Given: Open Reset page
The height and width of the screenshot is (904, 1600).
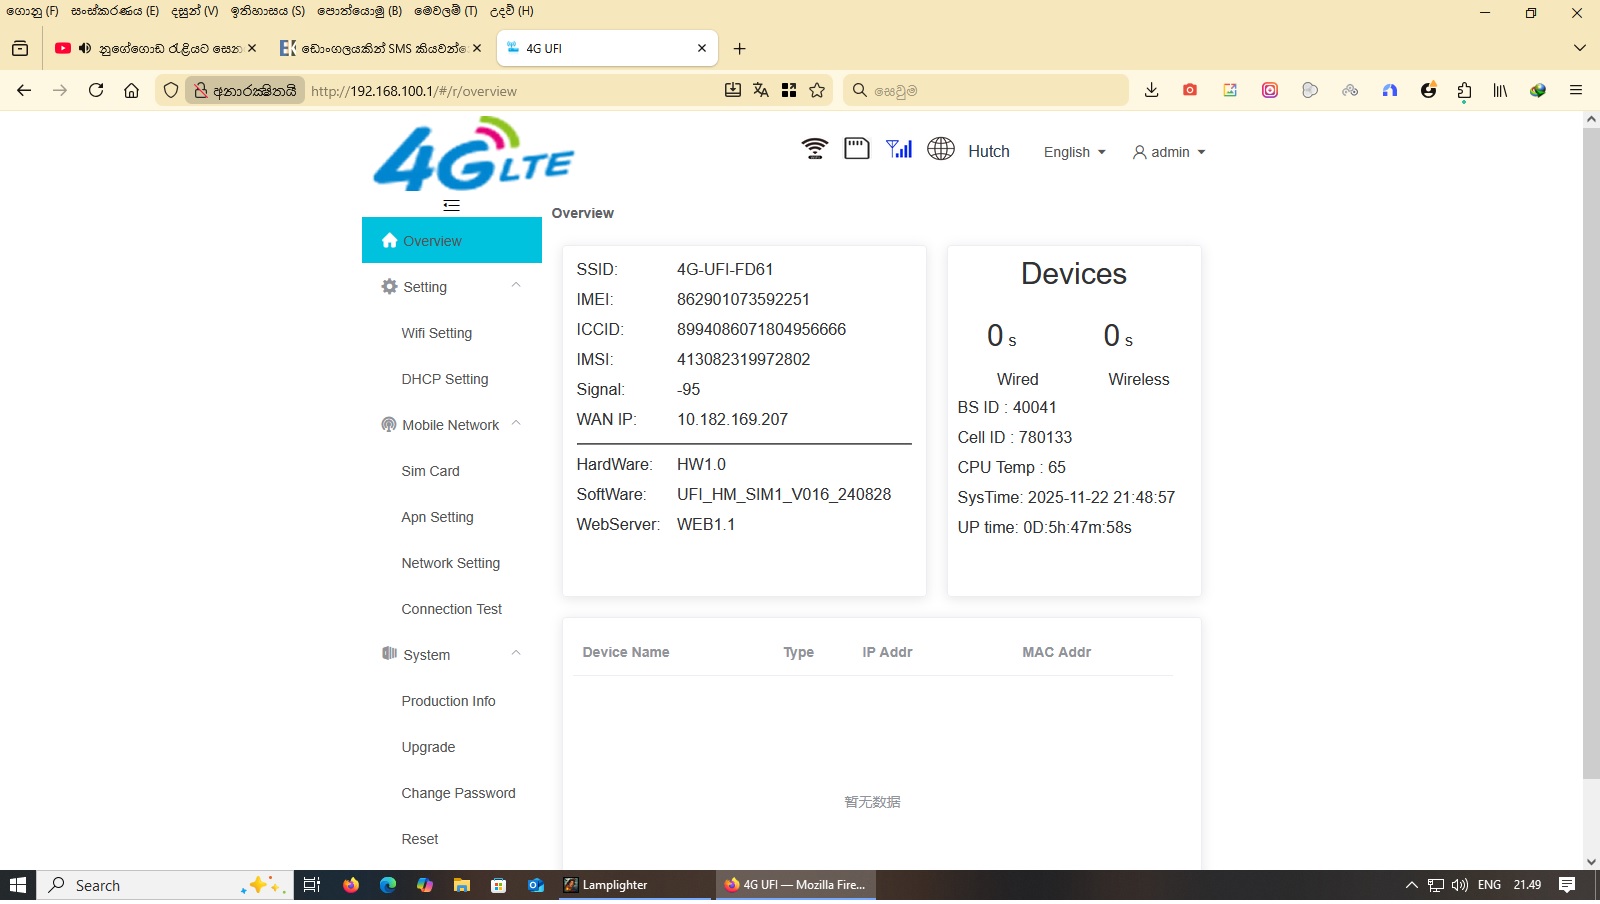Looking at the screenshot, I should pos(420,839).
